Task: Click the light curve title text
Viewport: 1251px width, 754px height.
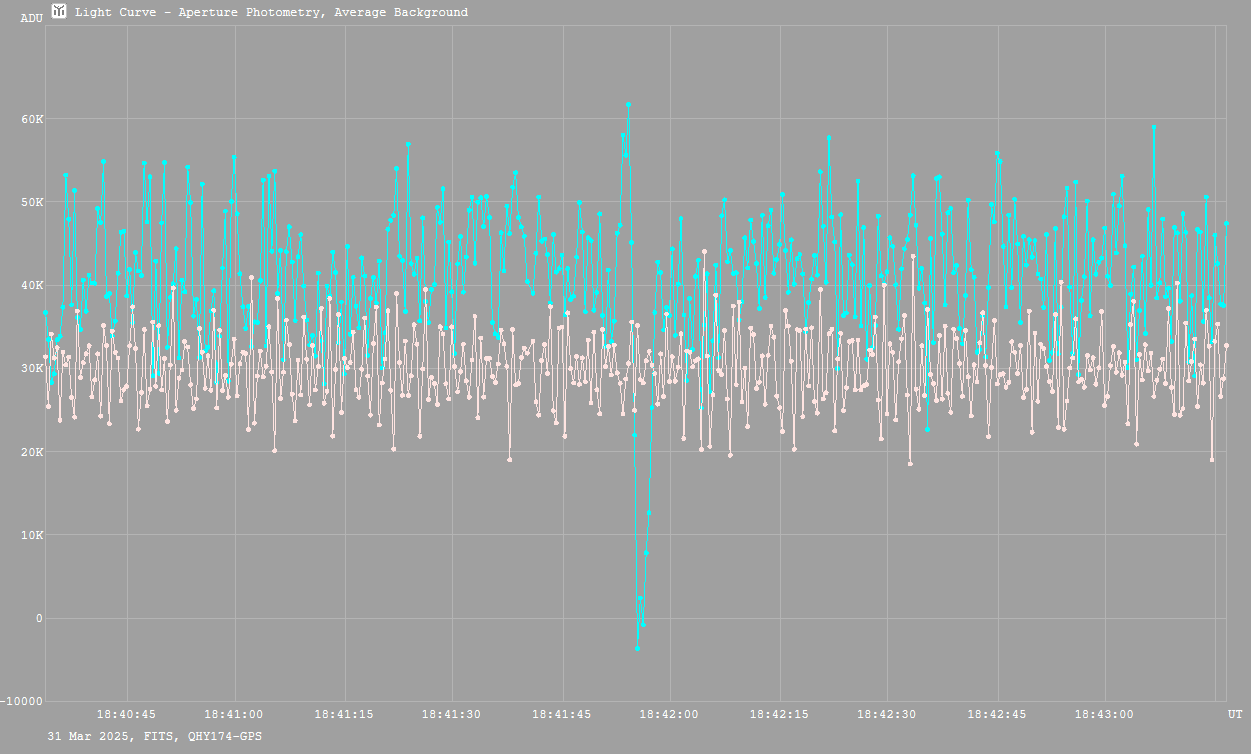Action: click(271, 13)
